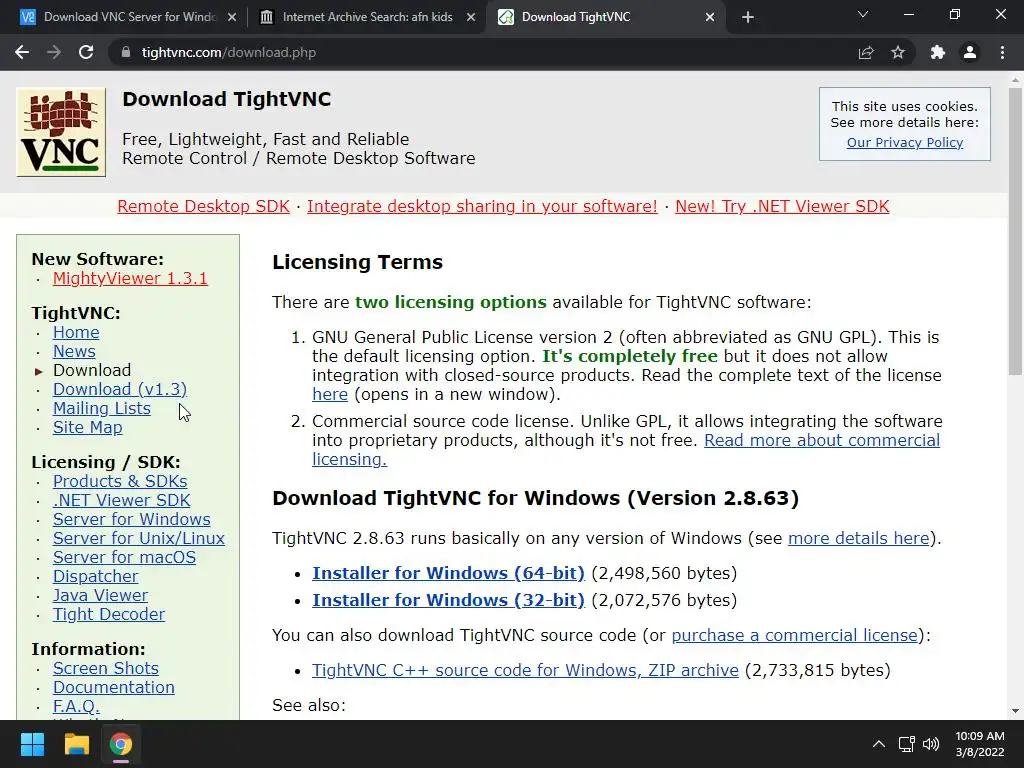The width and height of the screenshot is (1024, 768).
Task: Select the Download TightVNC tab
Action: tap(607, 18)
